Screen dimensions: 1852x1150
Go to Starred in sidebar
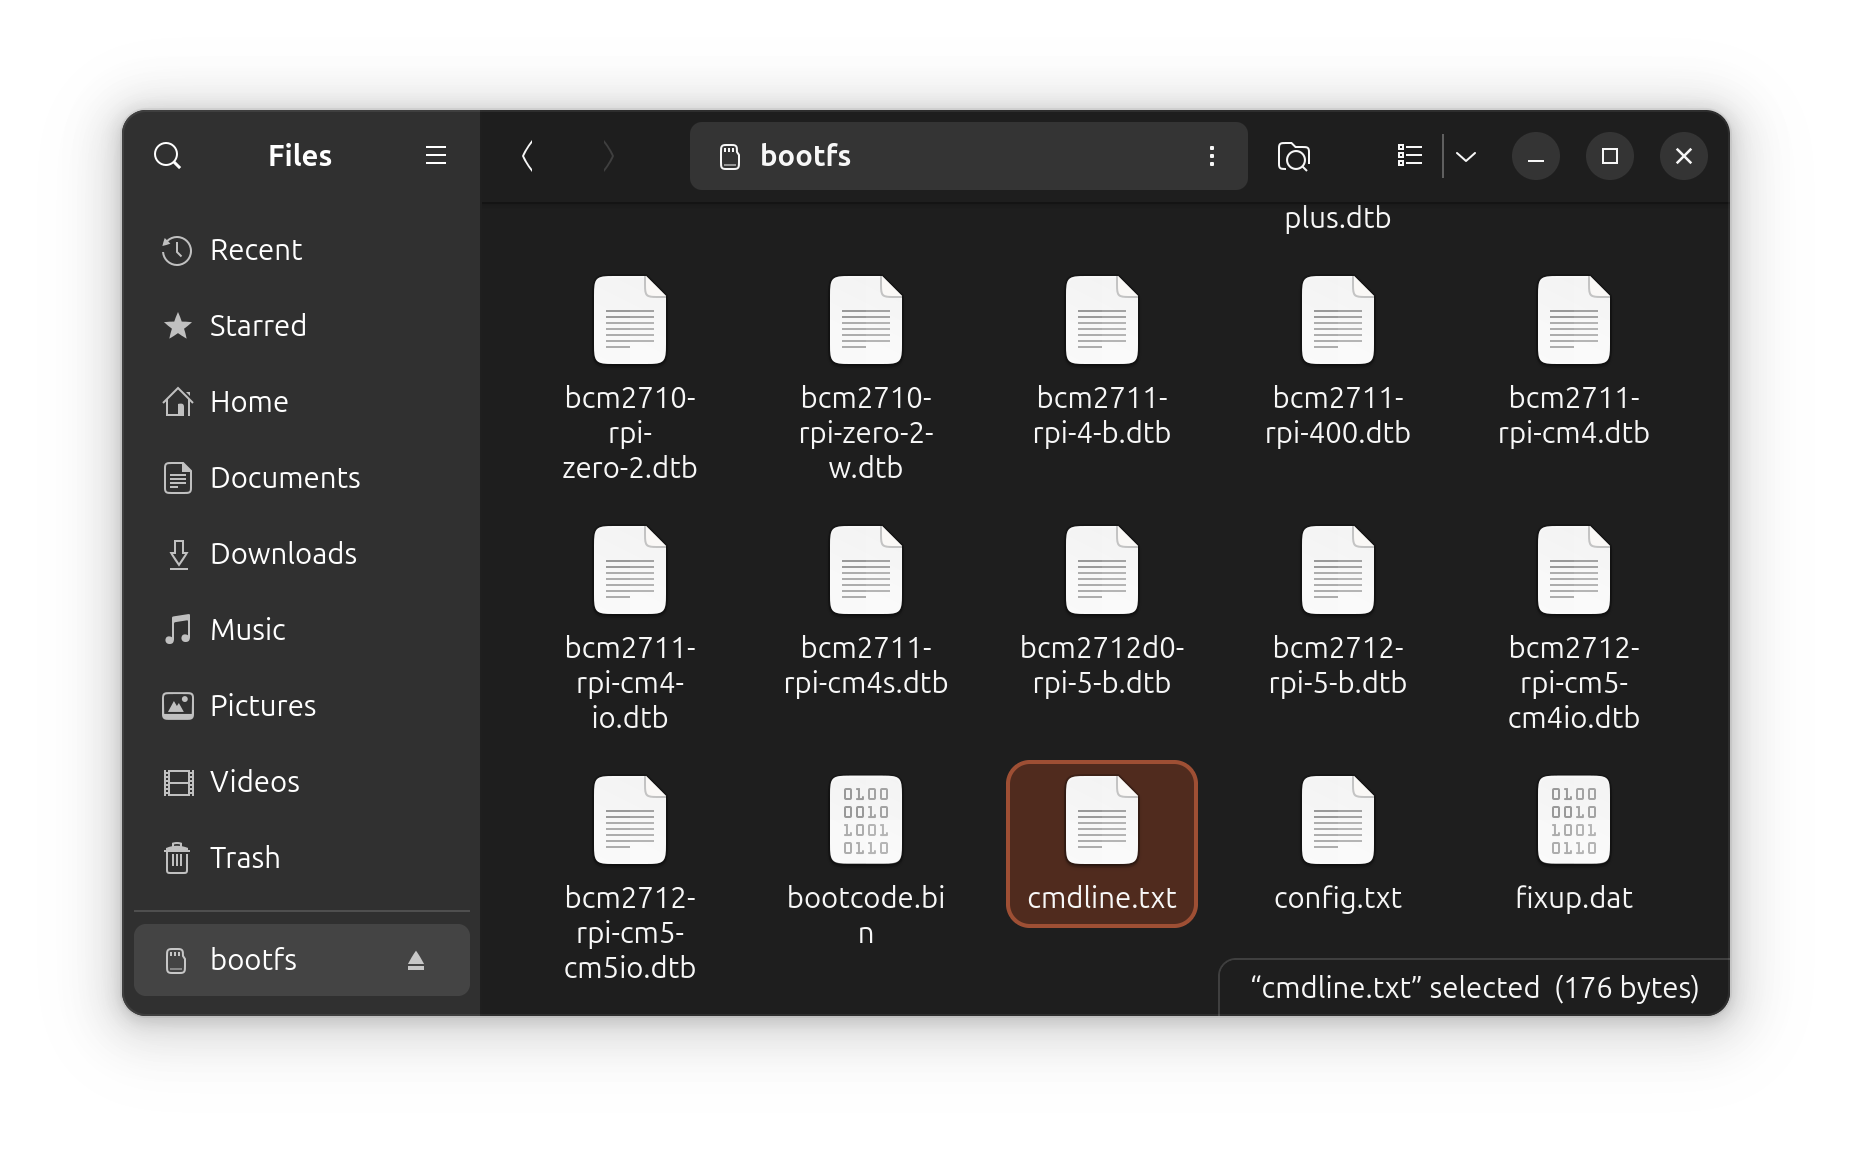click(257, 326)
